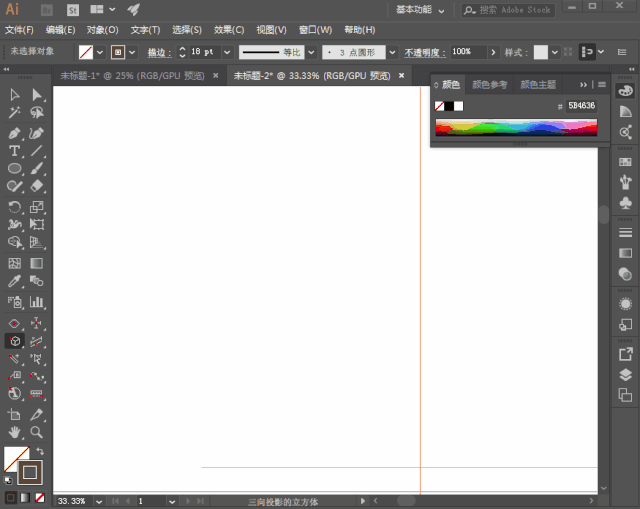Select the Mesh tool

click(15, 263)
